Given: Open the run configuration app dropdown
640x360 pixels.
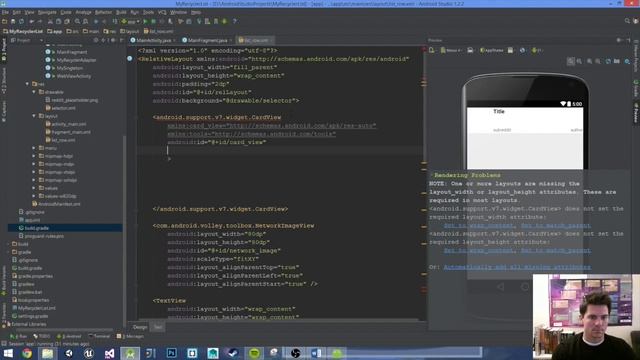Looking at the screenshot, I should (x=130, y=21).
